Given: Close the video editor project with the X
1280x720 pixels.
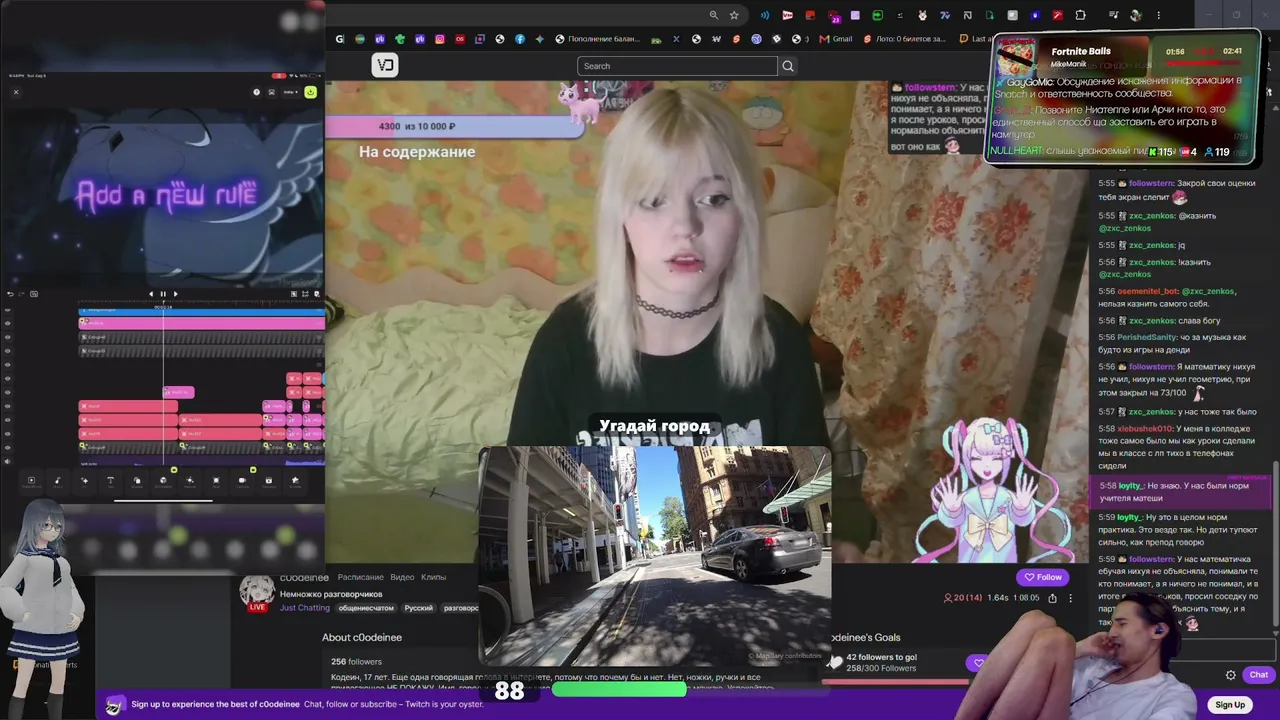Looking at the screenshot, I should click(16, 92).
